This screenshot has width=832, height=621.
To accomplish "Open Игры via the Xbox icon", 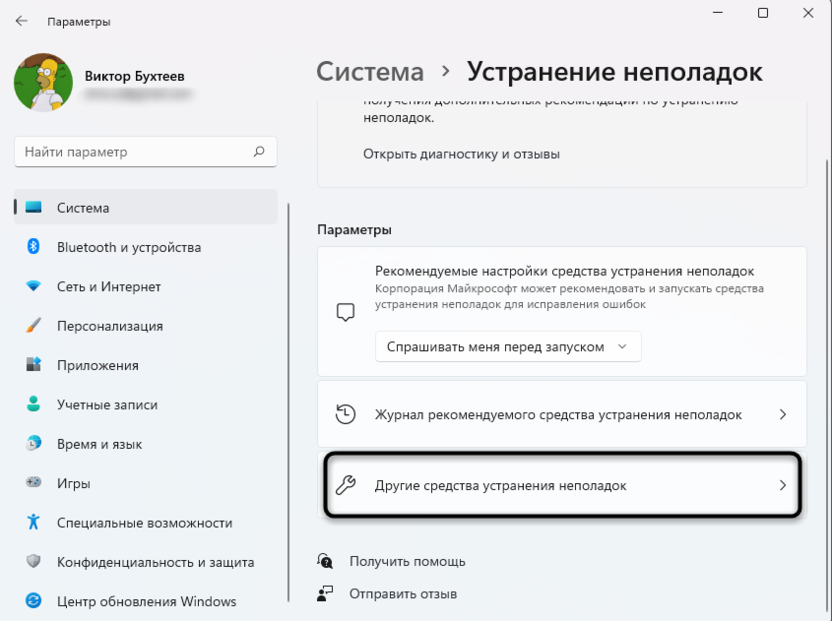I will pos(33,482).
